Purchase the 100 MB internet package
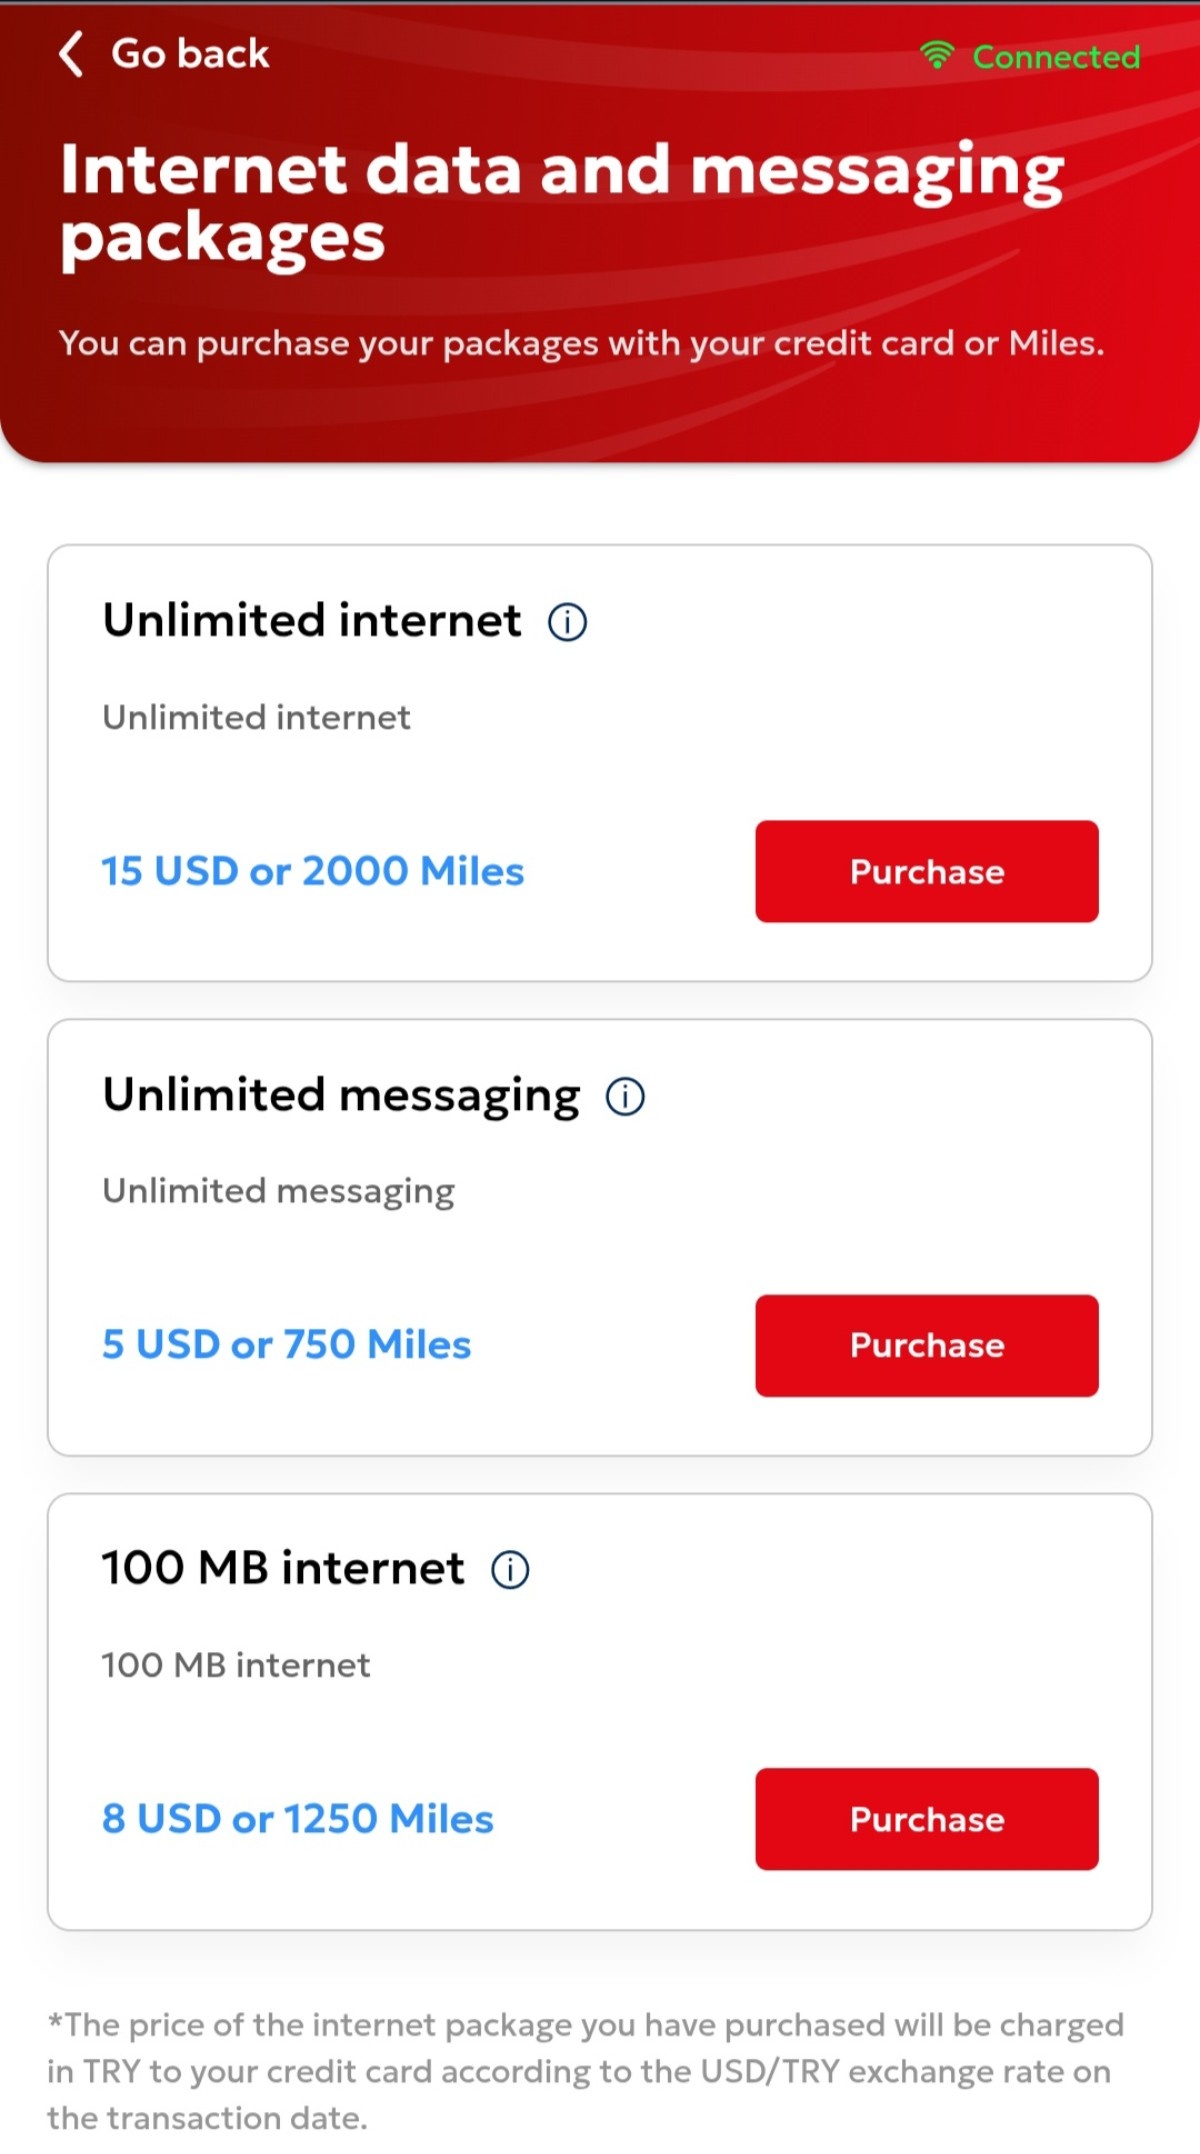1200x2154 pixels. 926,1819
